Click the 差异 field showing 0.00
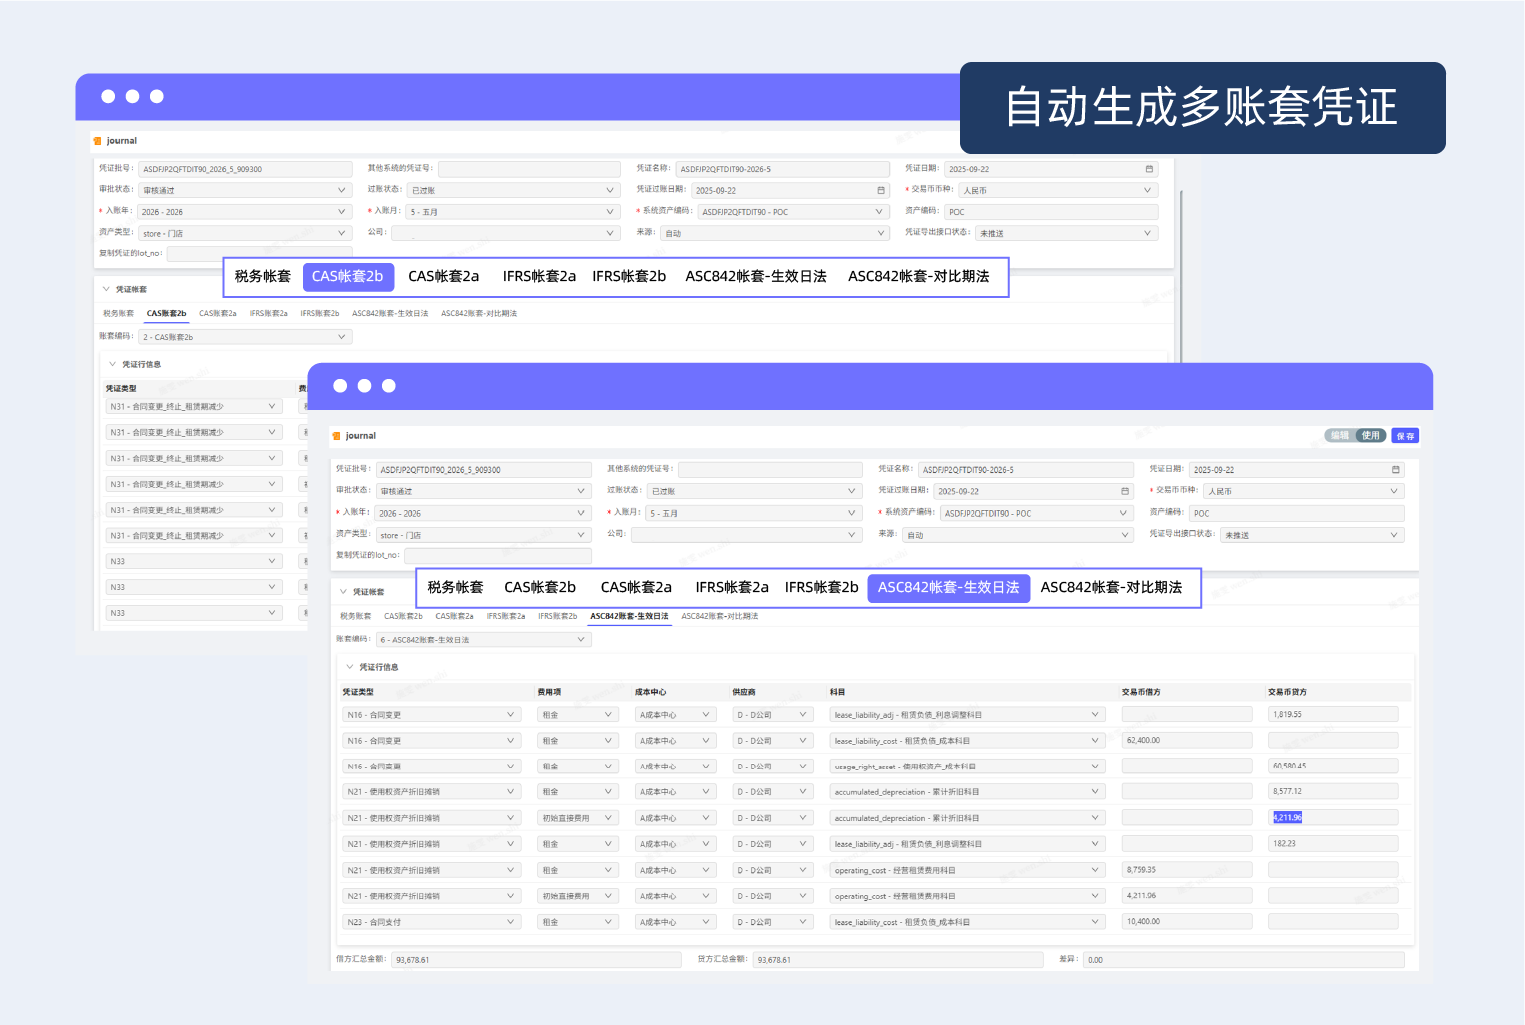The width and height of the screenshot is (1525, 1025). tap(1244, 959)
